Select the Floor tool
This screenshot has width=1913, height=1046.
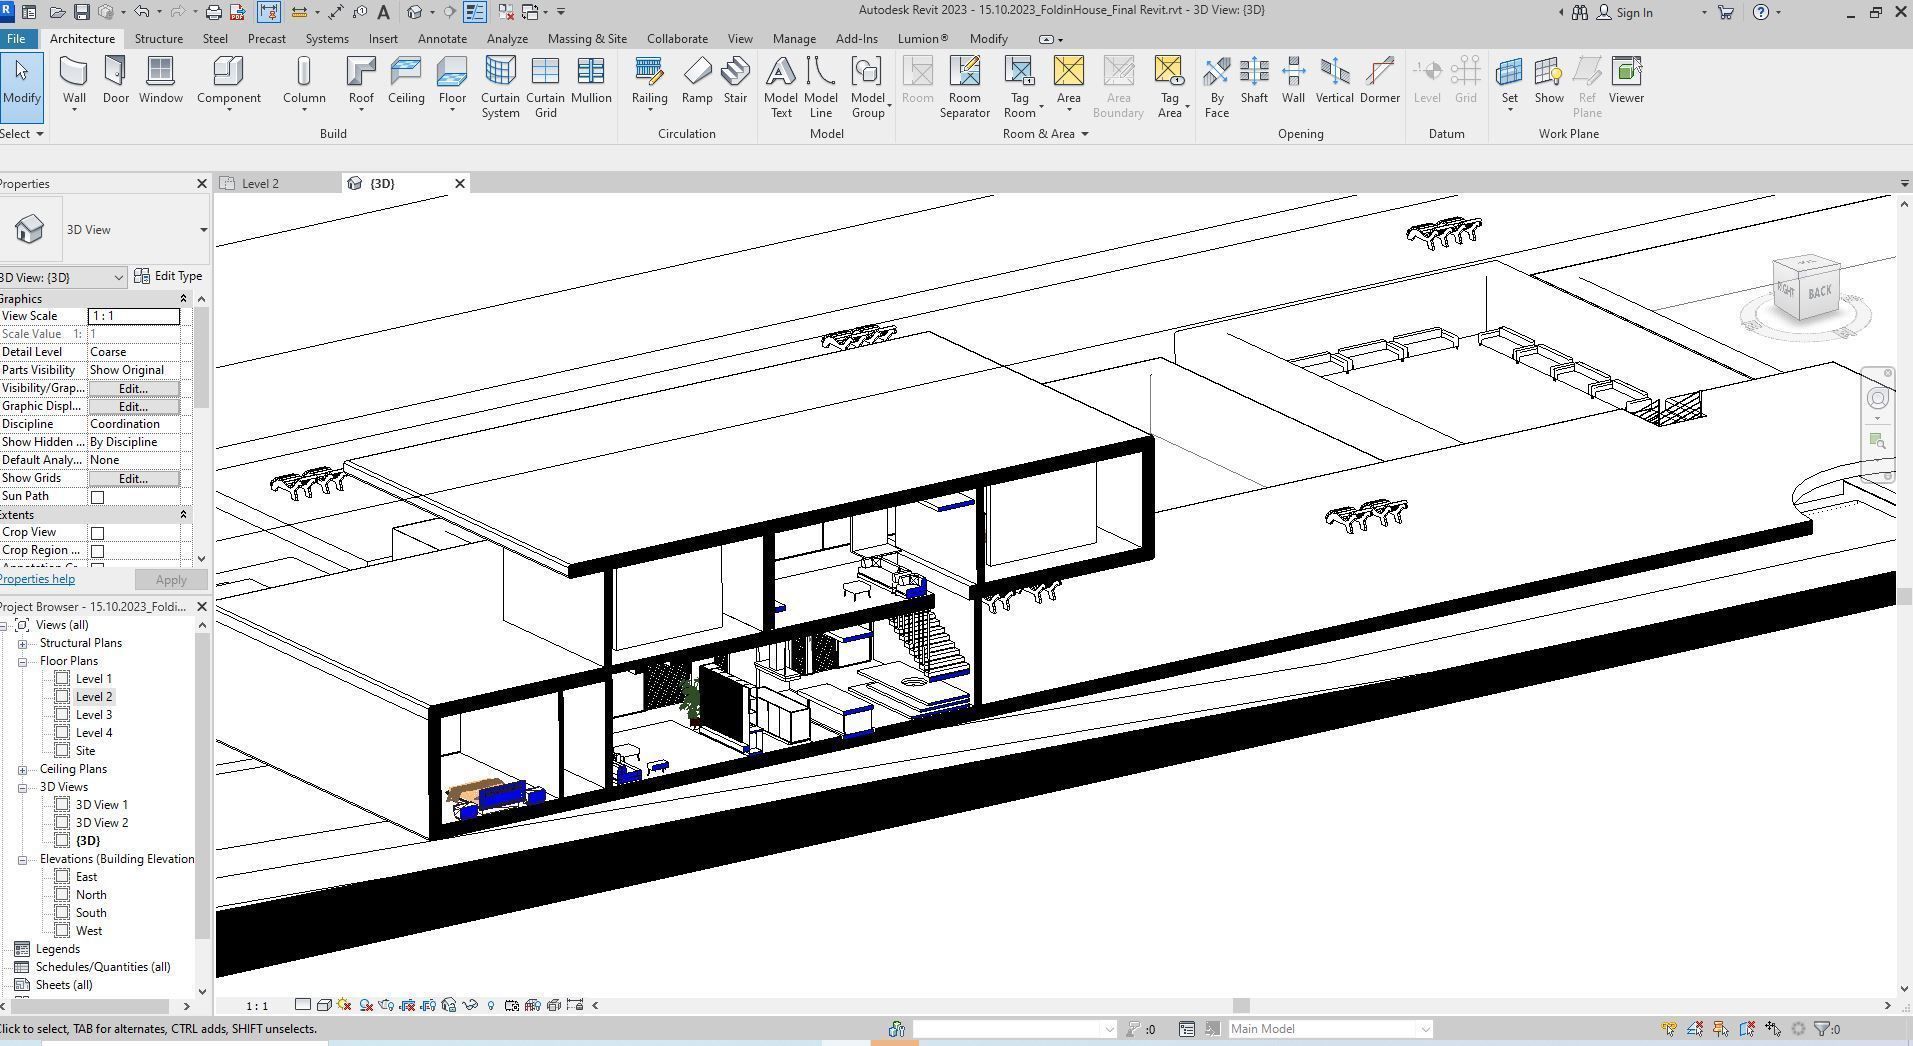click(452, 81)
